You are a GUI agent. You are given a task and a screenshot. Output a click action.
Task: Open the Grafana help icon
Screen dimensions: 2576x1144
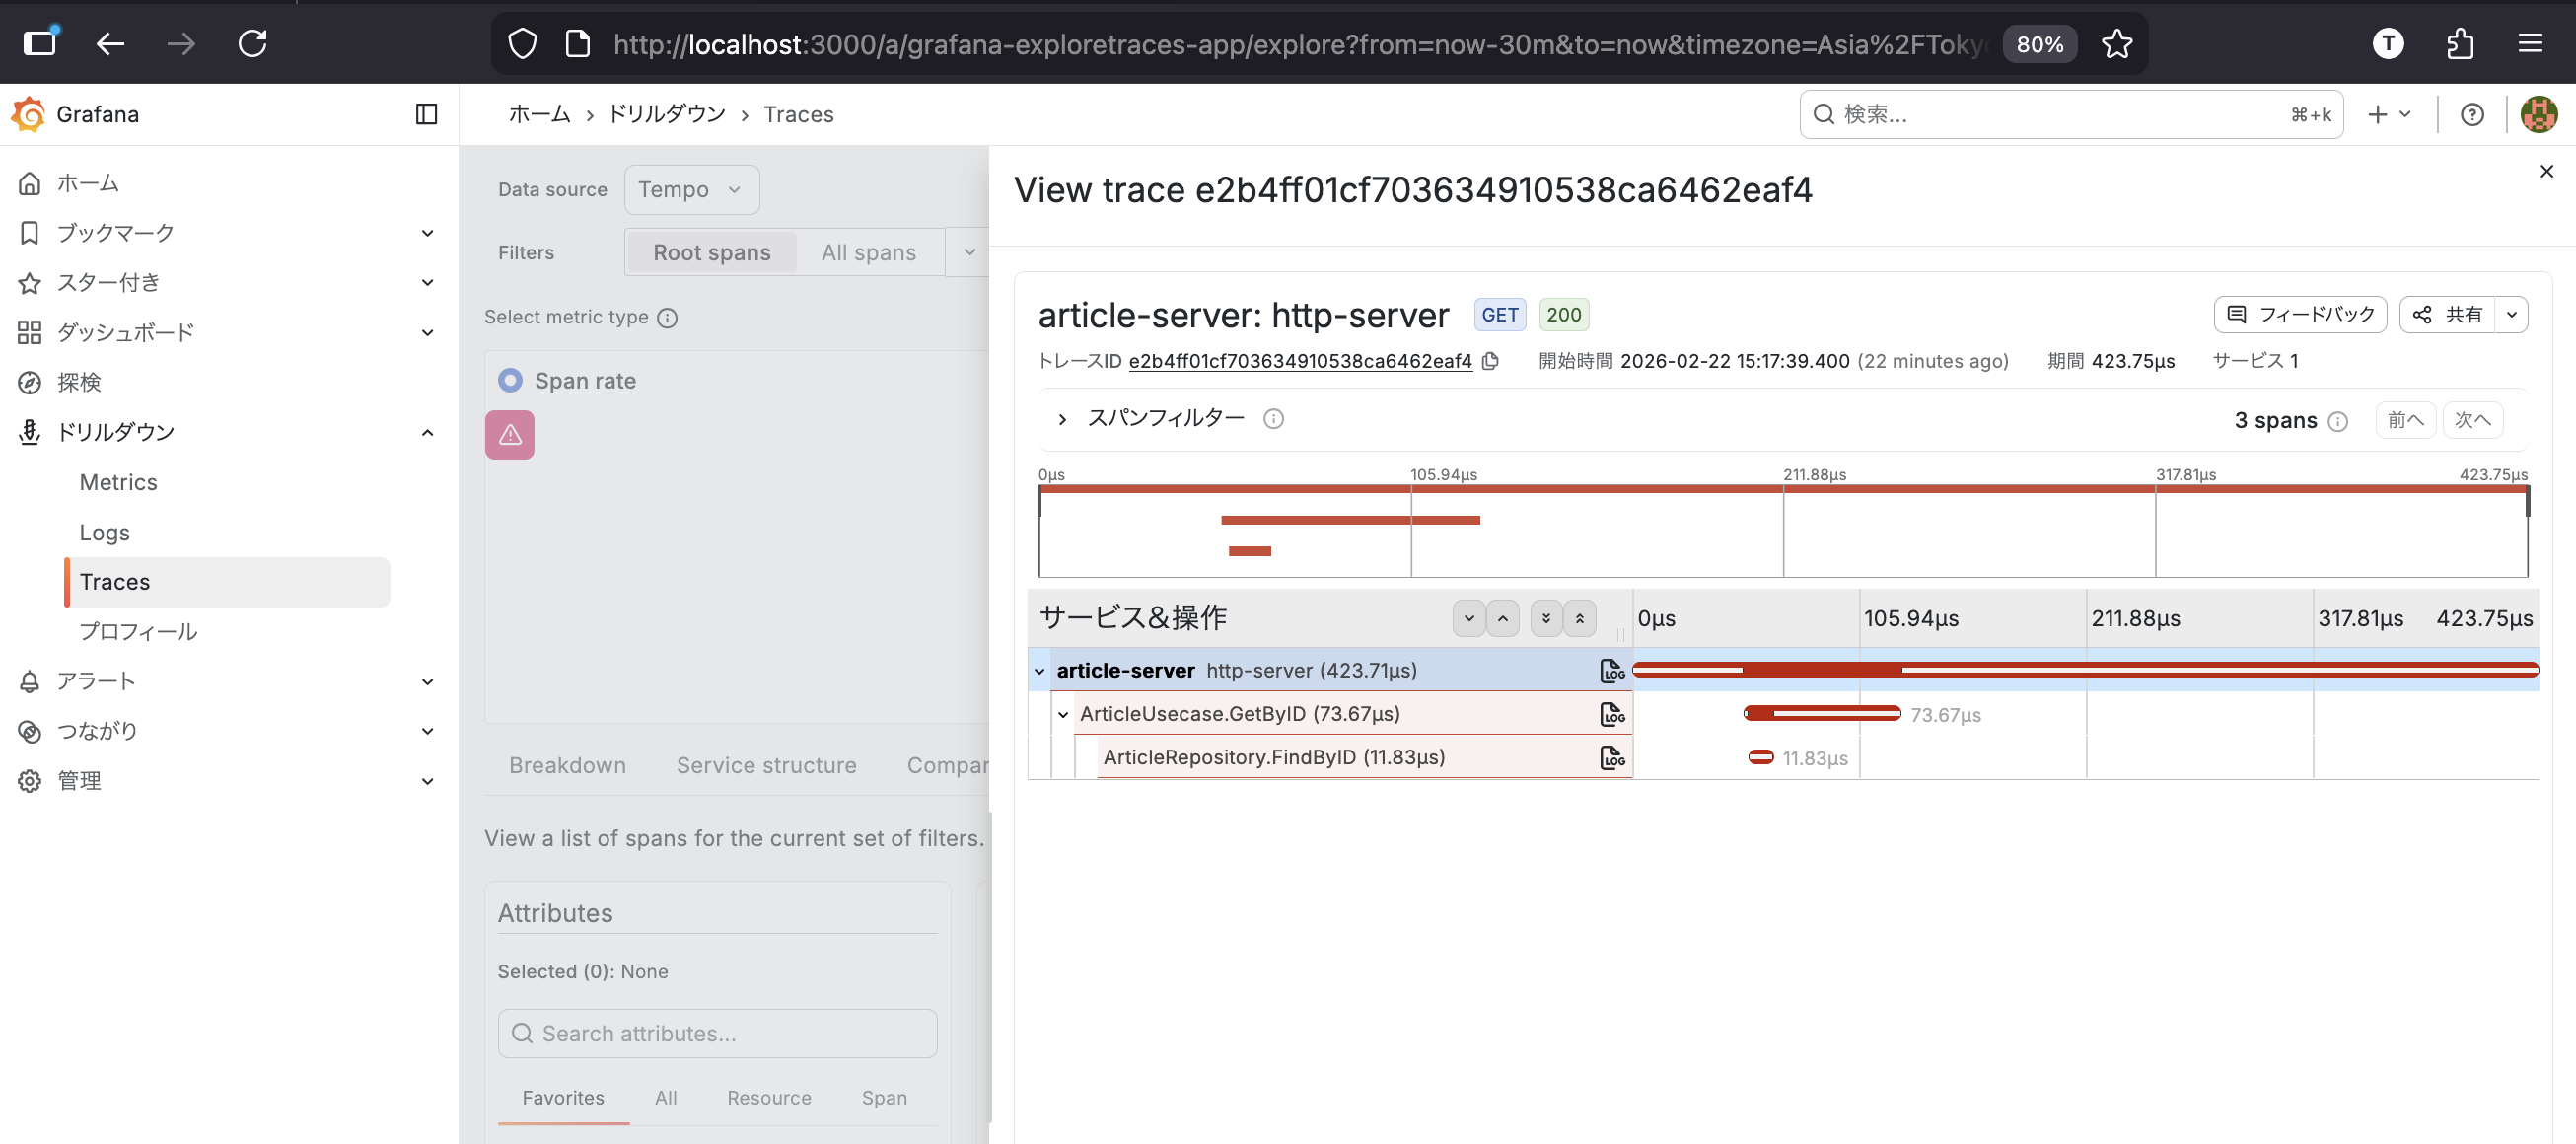pos(2472,114)
